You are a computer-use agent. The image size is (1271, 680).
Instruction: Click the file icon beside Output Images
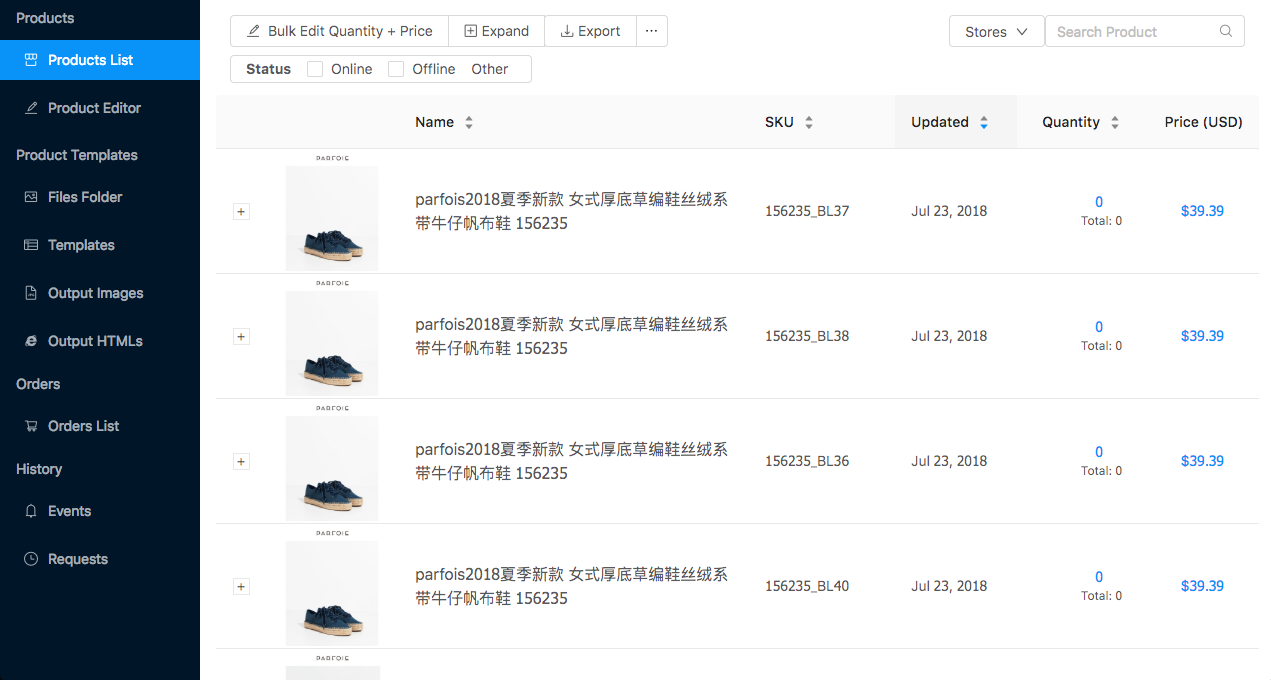point(31,293)
